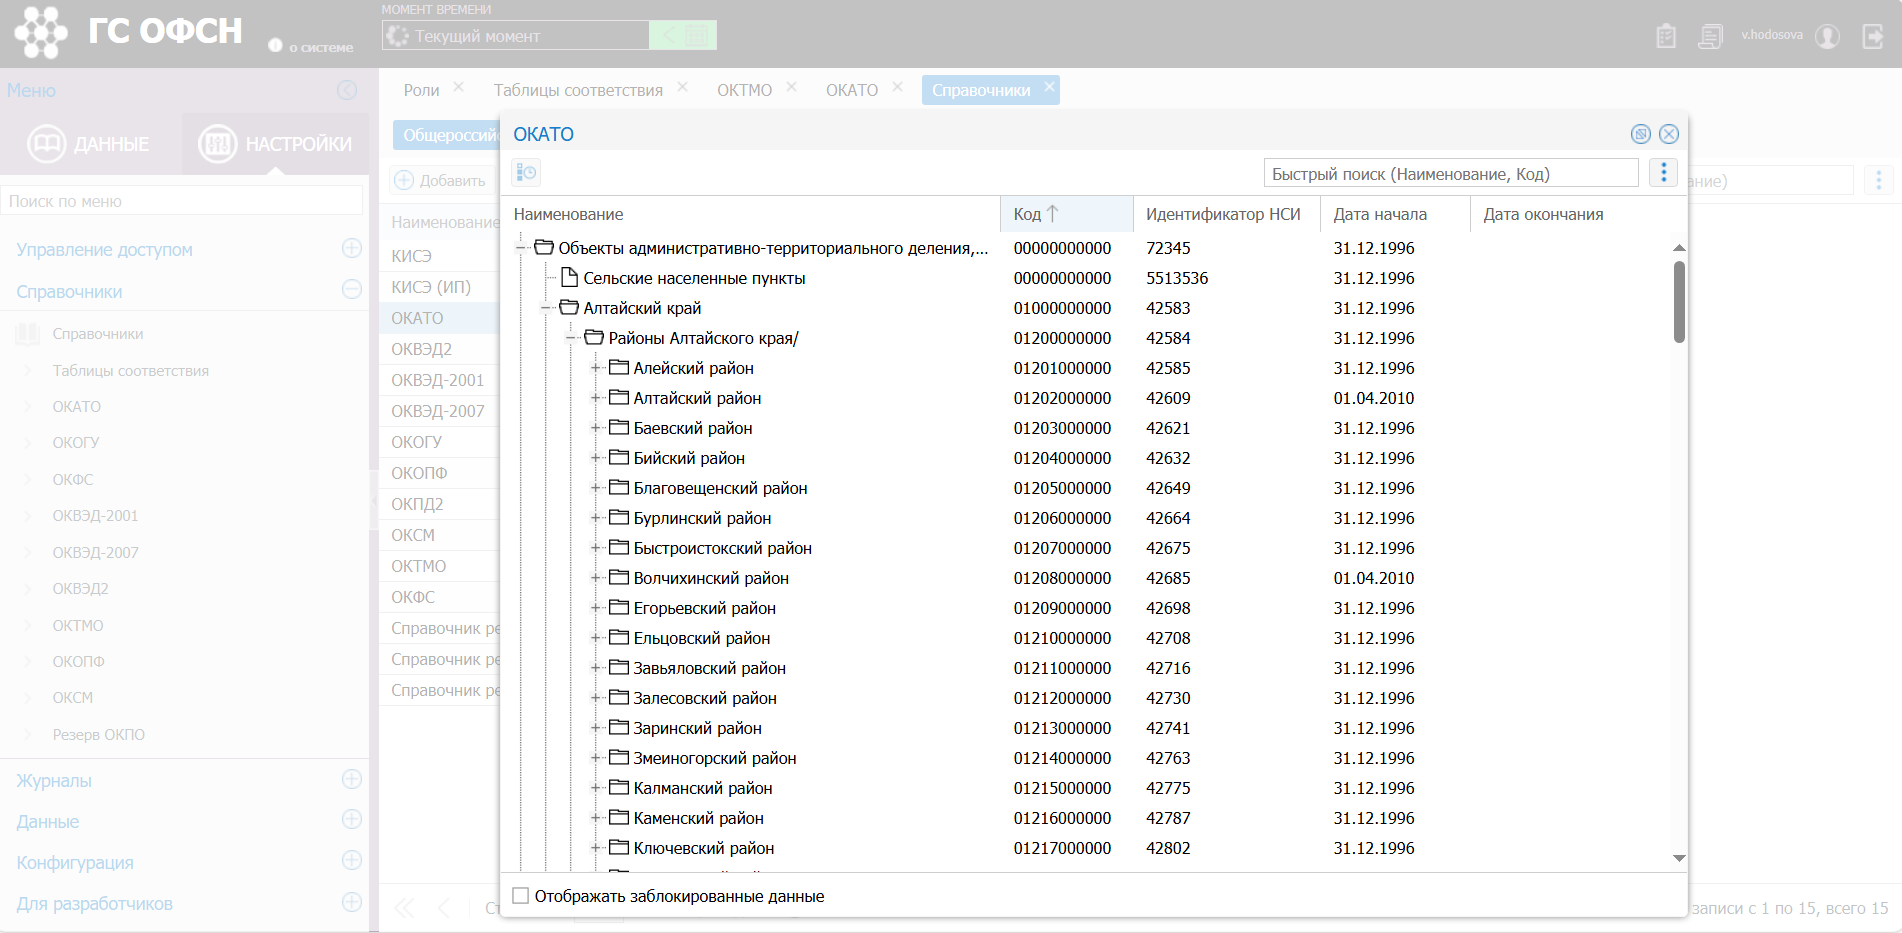Image resolution: width=1902 pixels, height=933 pixels.
Task: Open the documents icon in the top header
Action: coord(1711,36)
